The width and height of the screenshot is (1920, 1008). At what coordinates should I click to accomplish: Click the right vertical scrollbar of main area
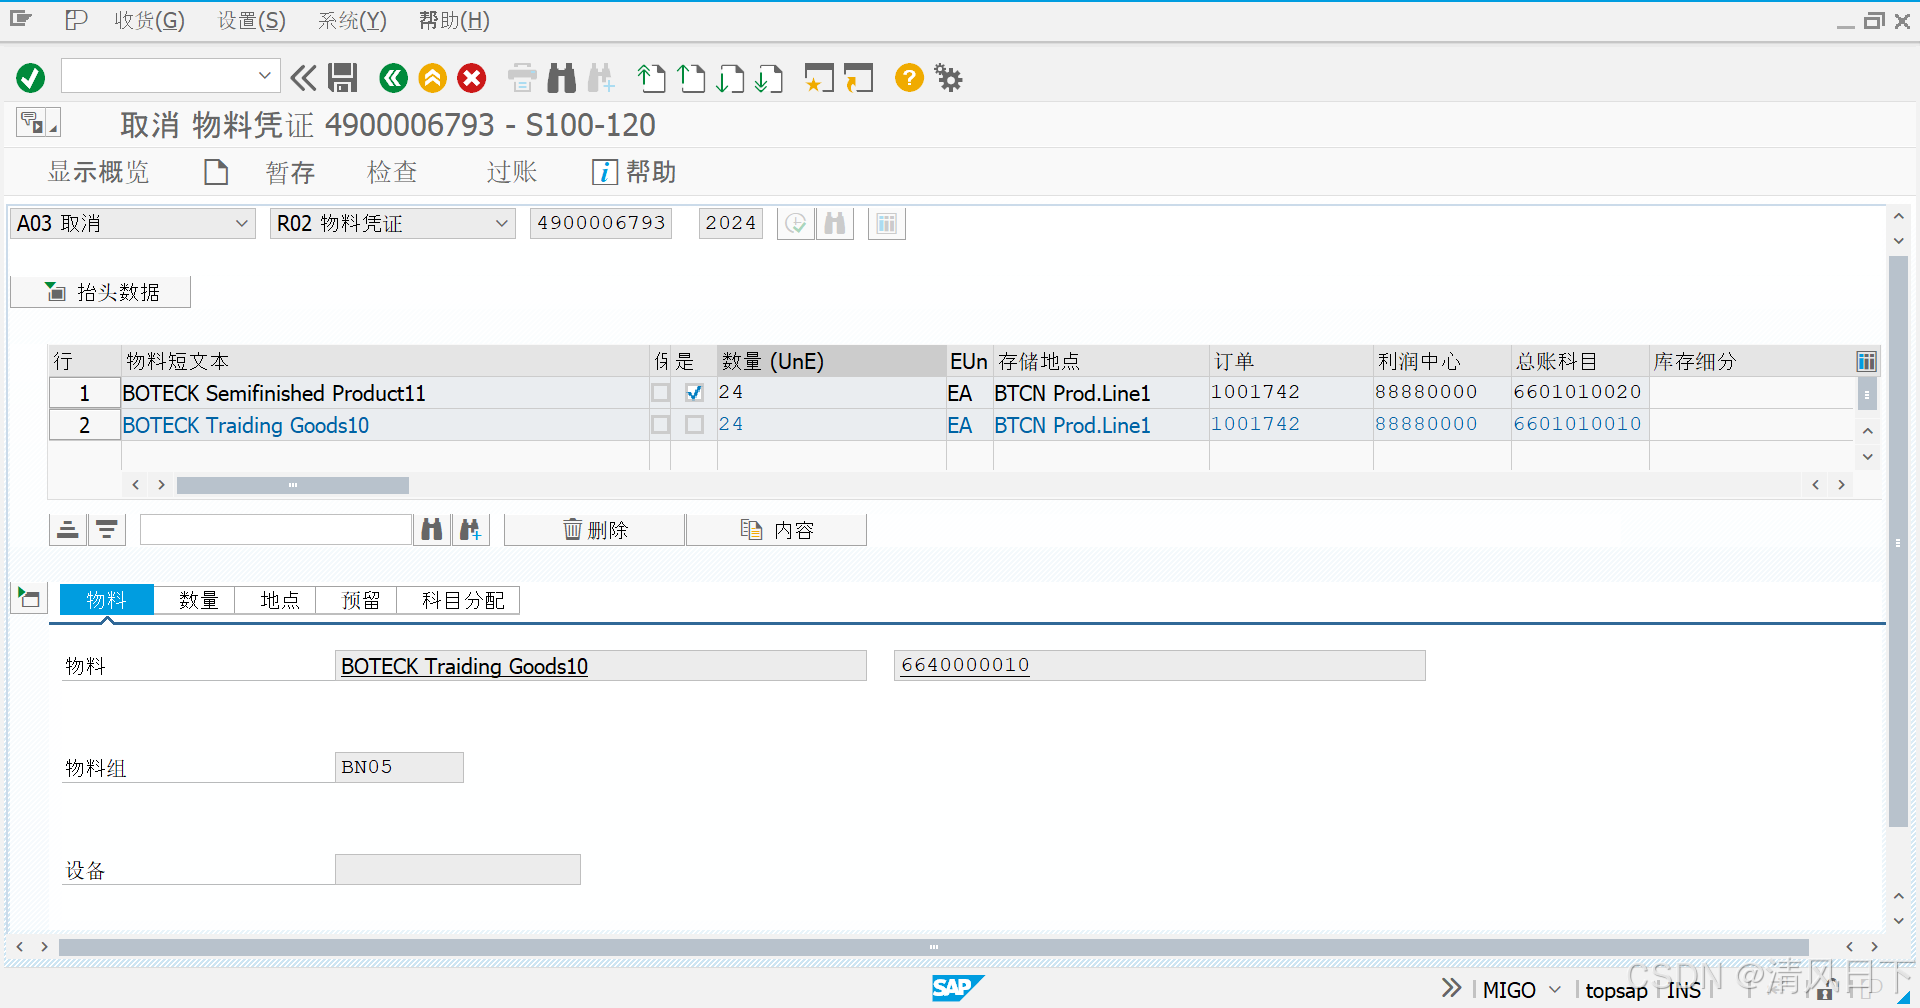[x=1898, y=541]
